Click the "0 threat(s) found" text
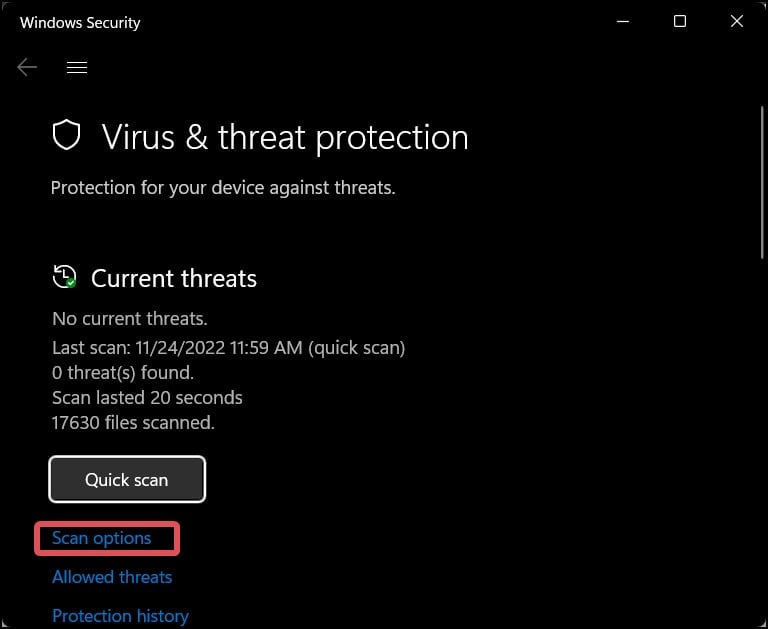Viewport: 768px width, 629px height. coord(123,373)
